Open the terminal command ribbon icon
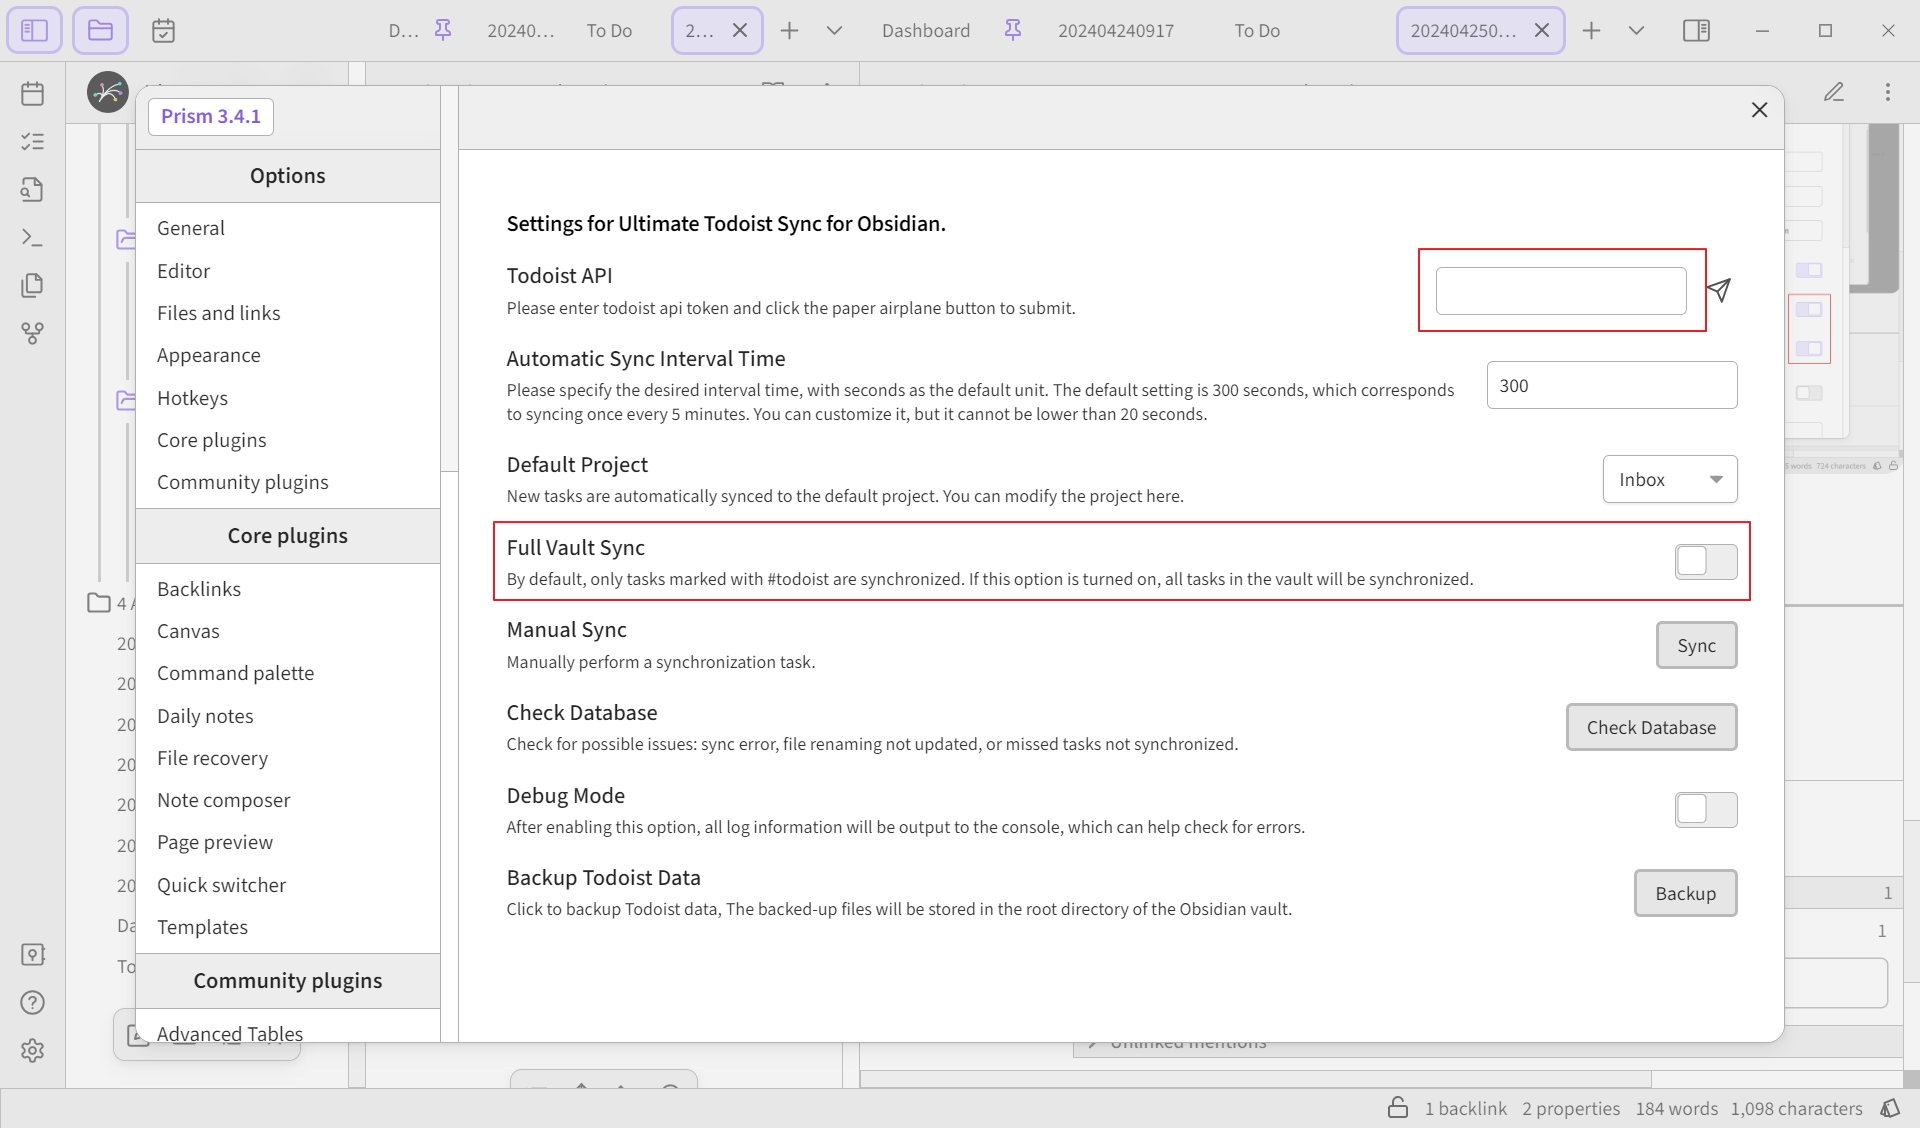1920x1128 pixels. click(33, 237)
